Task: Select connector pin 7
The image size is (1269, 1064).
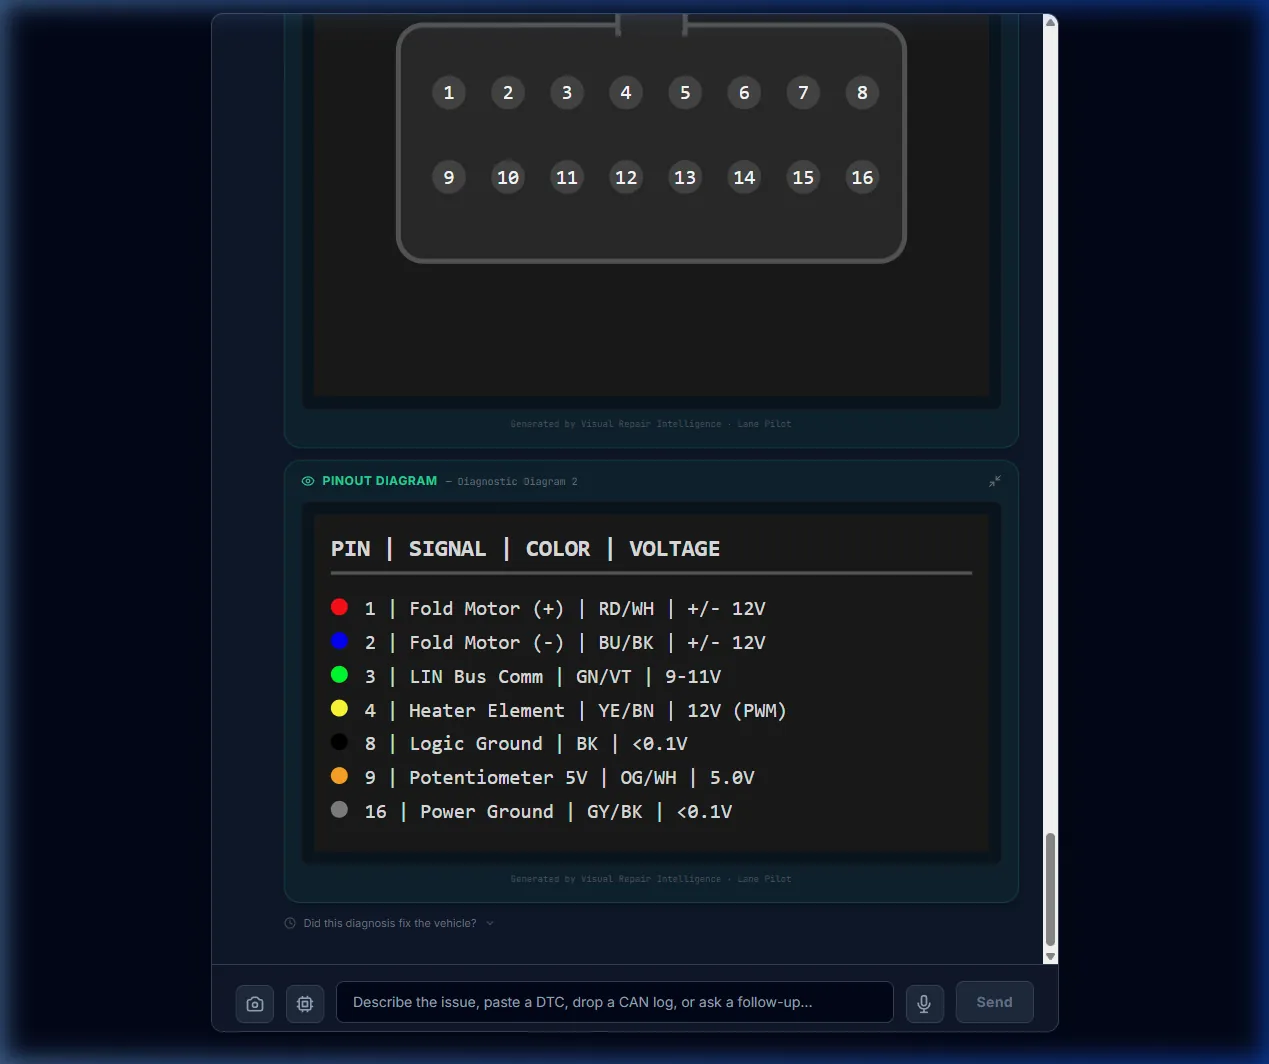Action: tap(803, 93)
